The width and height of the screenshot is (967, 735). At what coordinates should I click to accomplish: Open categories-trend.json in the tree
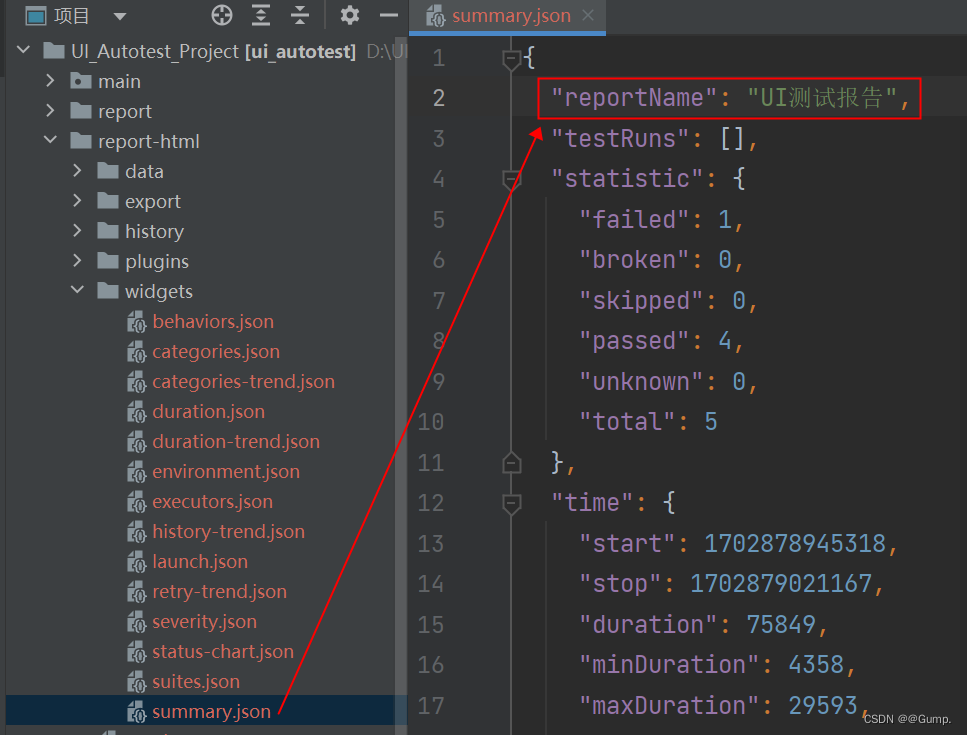coord(244,382)
